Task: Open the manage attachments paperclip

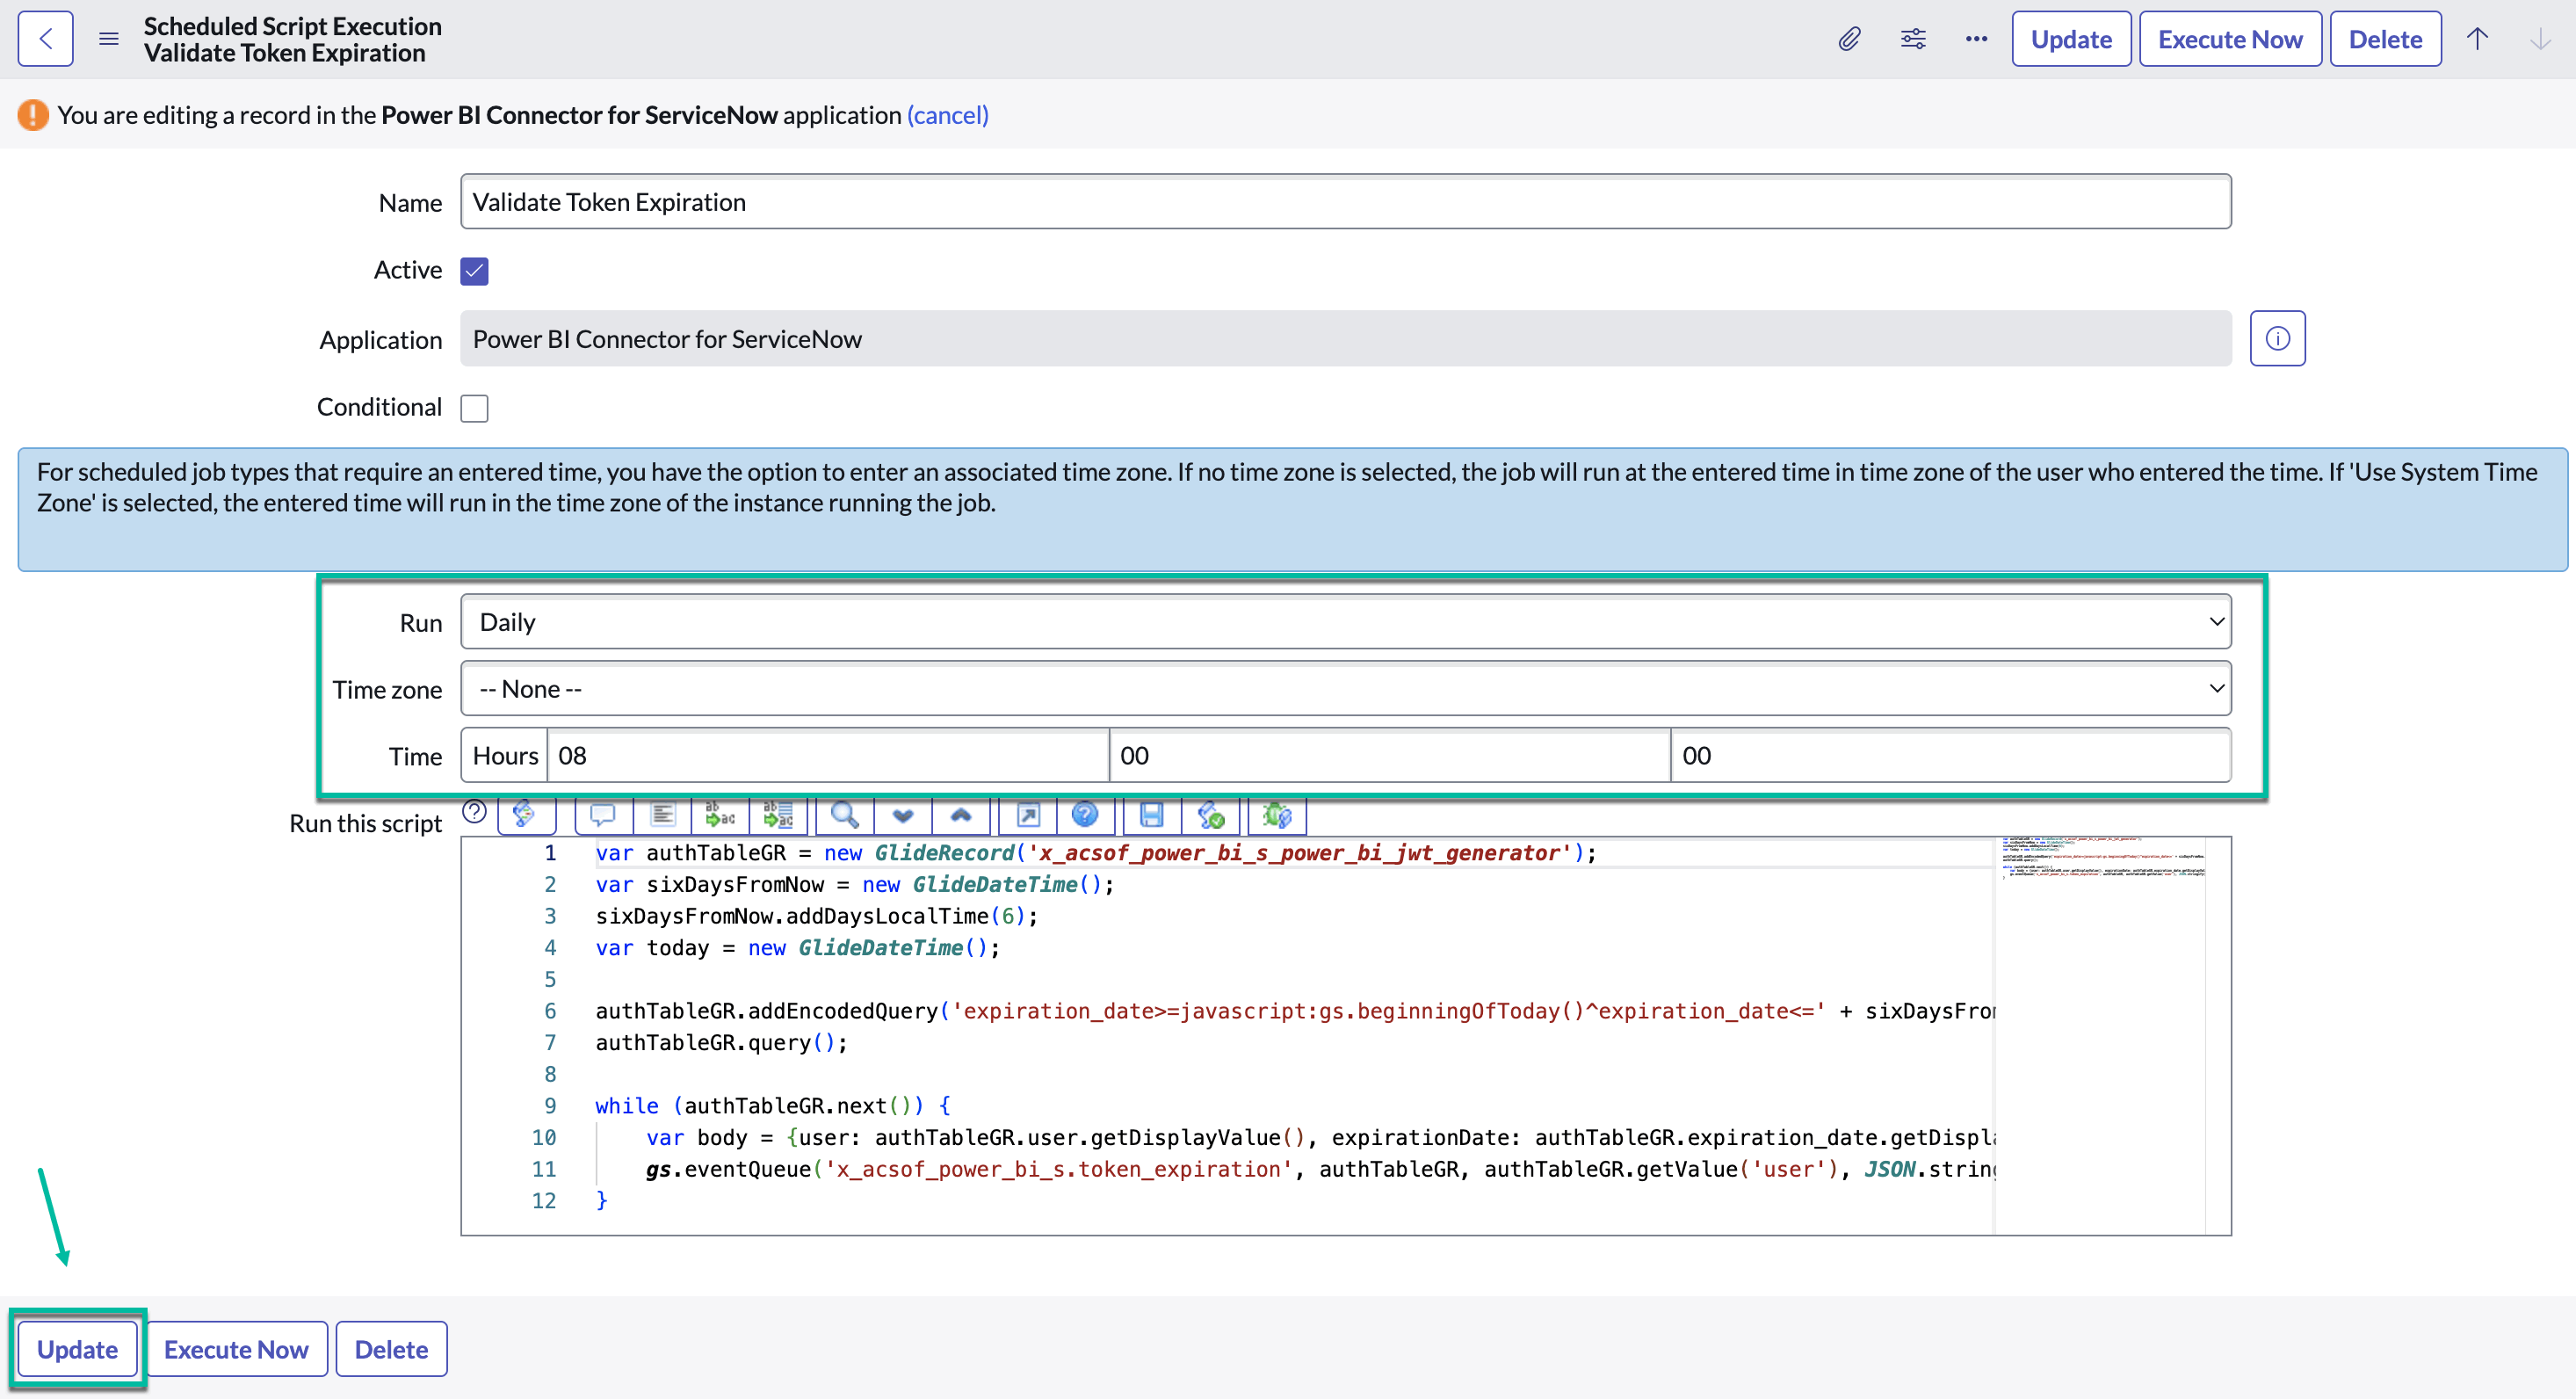Action: pyautogui.click(x=1849, y=39)
